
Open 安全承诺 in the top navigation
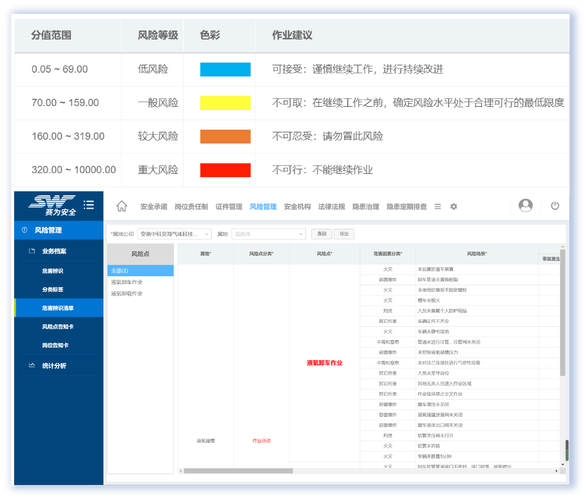coord(153,207)
